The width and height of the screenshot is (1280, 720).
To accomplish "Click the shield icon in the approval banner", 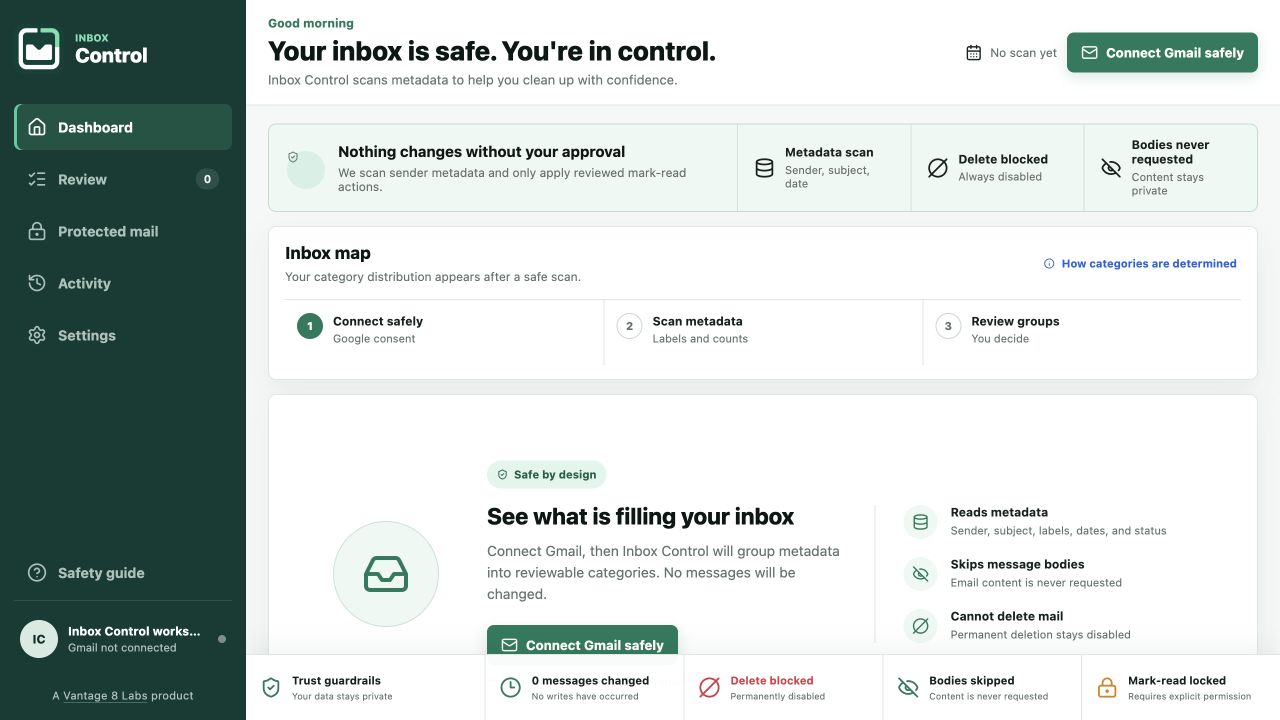I will coord(293,157).
